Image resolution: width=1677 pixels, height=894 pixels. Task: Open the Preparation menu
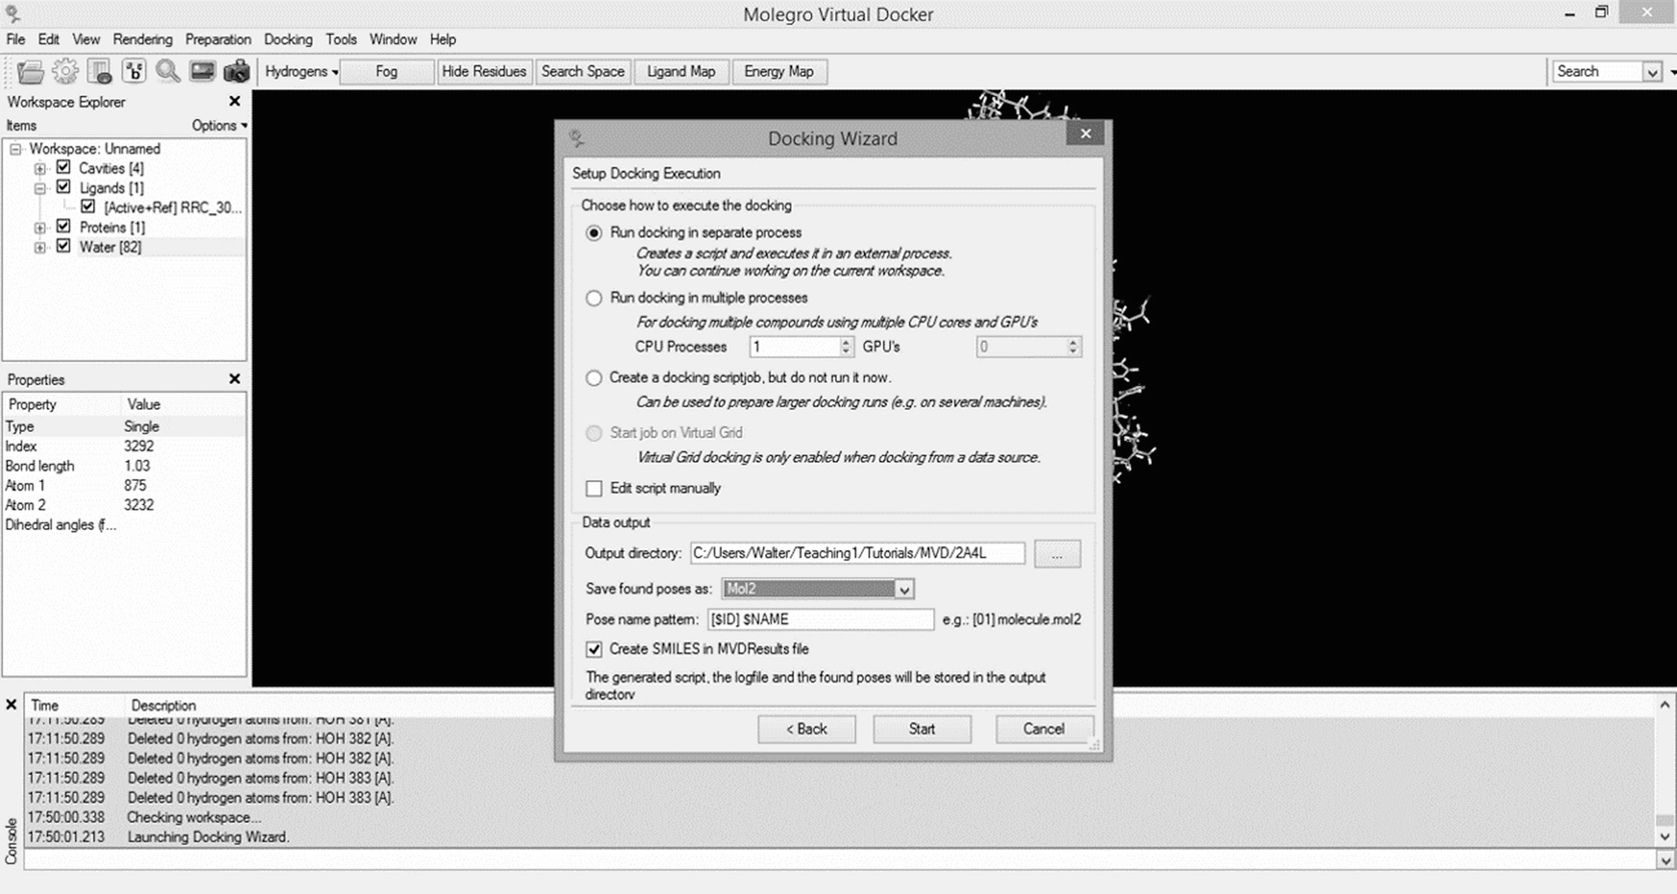coord(218,39)
